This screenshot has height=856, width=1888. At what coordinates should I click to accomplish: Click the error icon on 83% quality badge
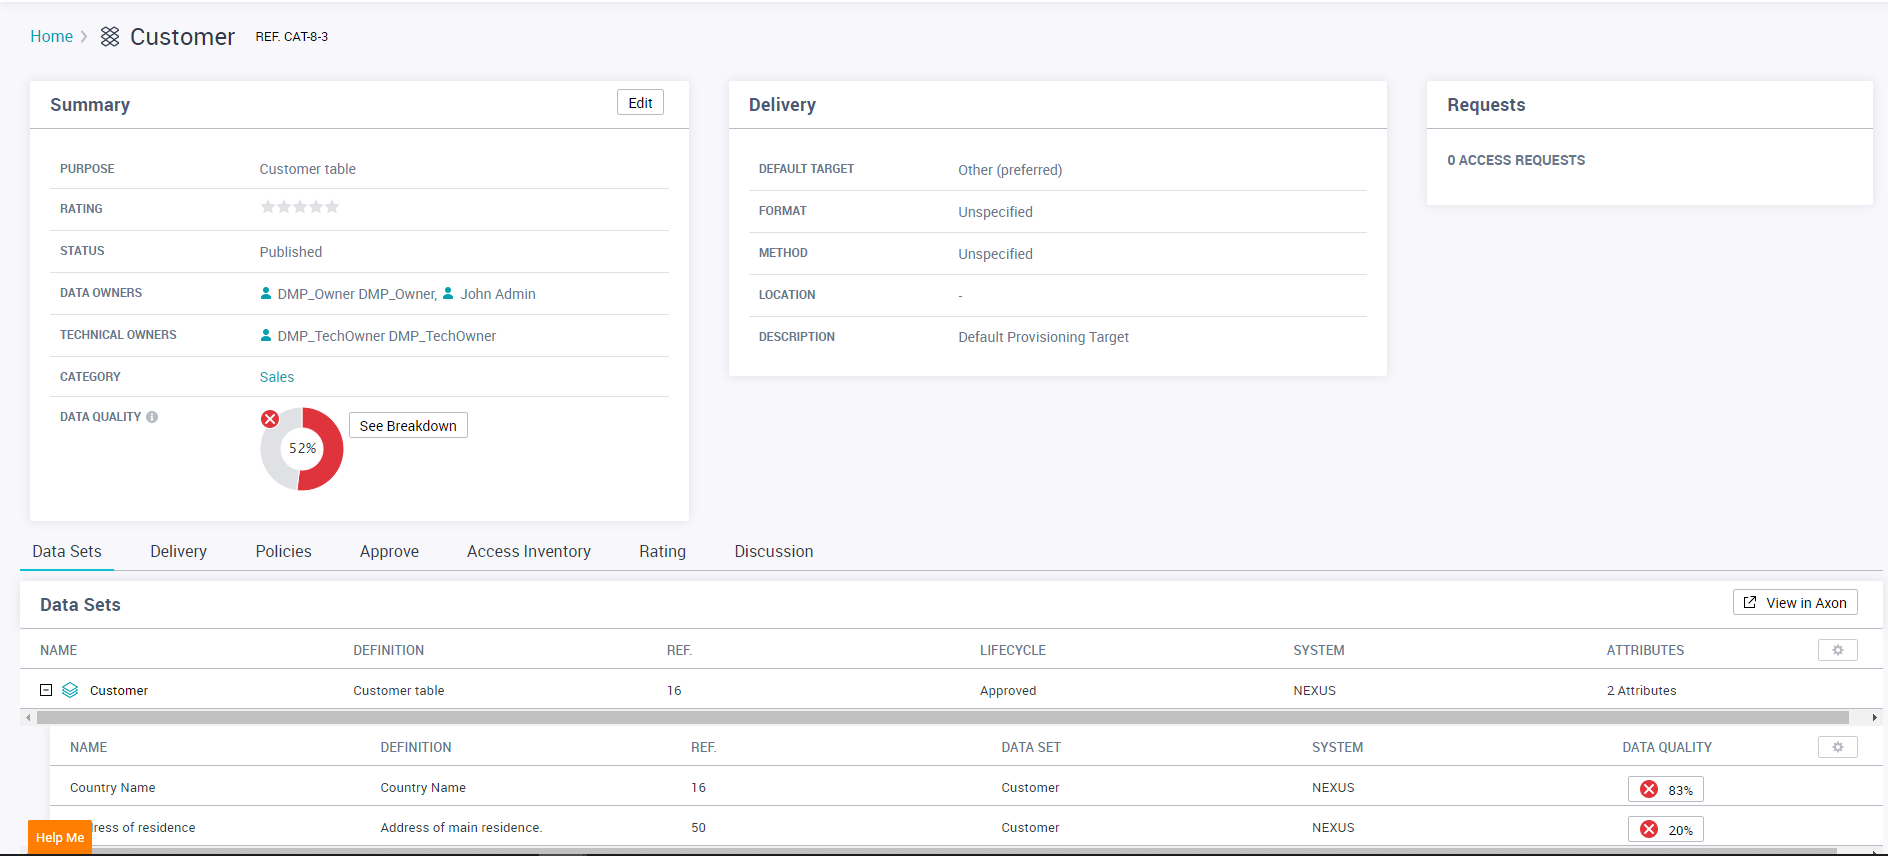coord(1649,789)
